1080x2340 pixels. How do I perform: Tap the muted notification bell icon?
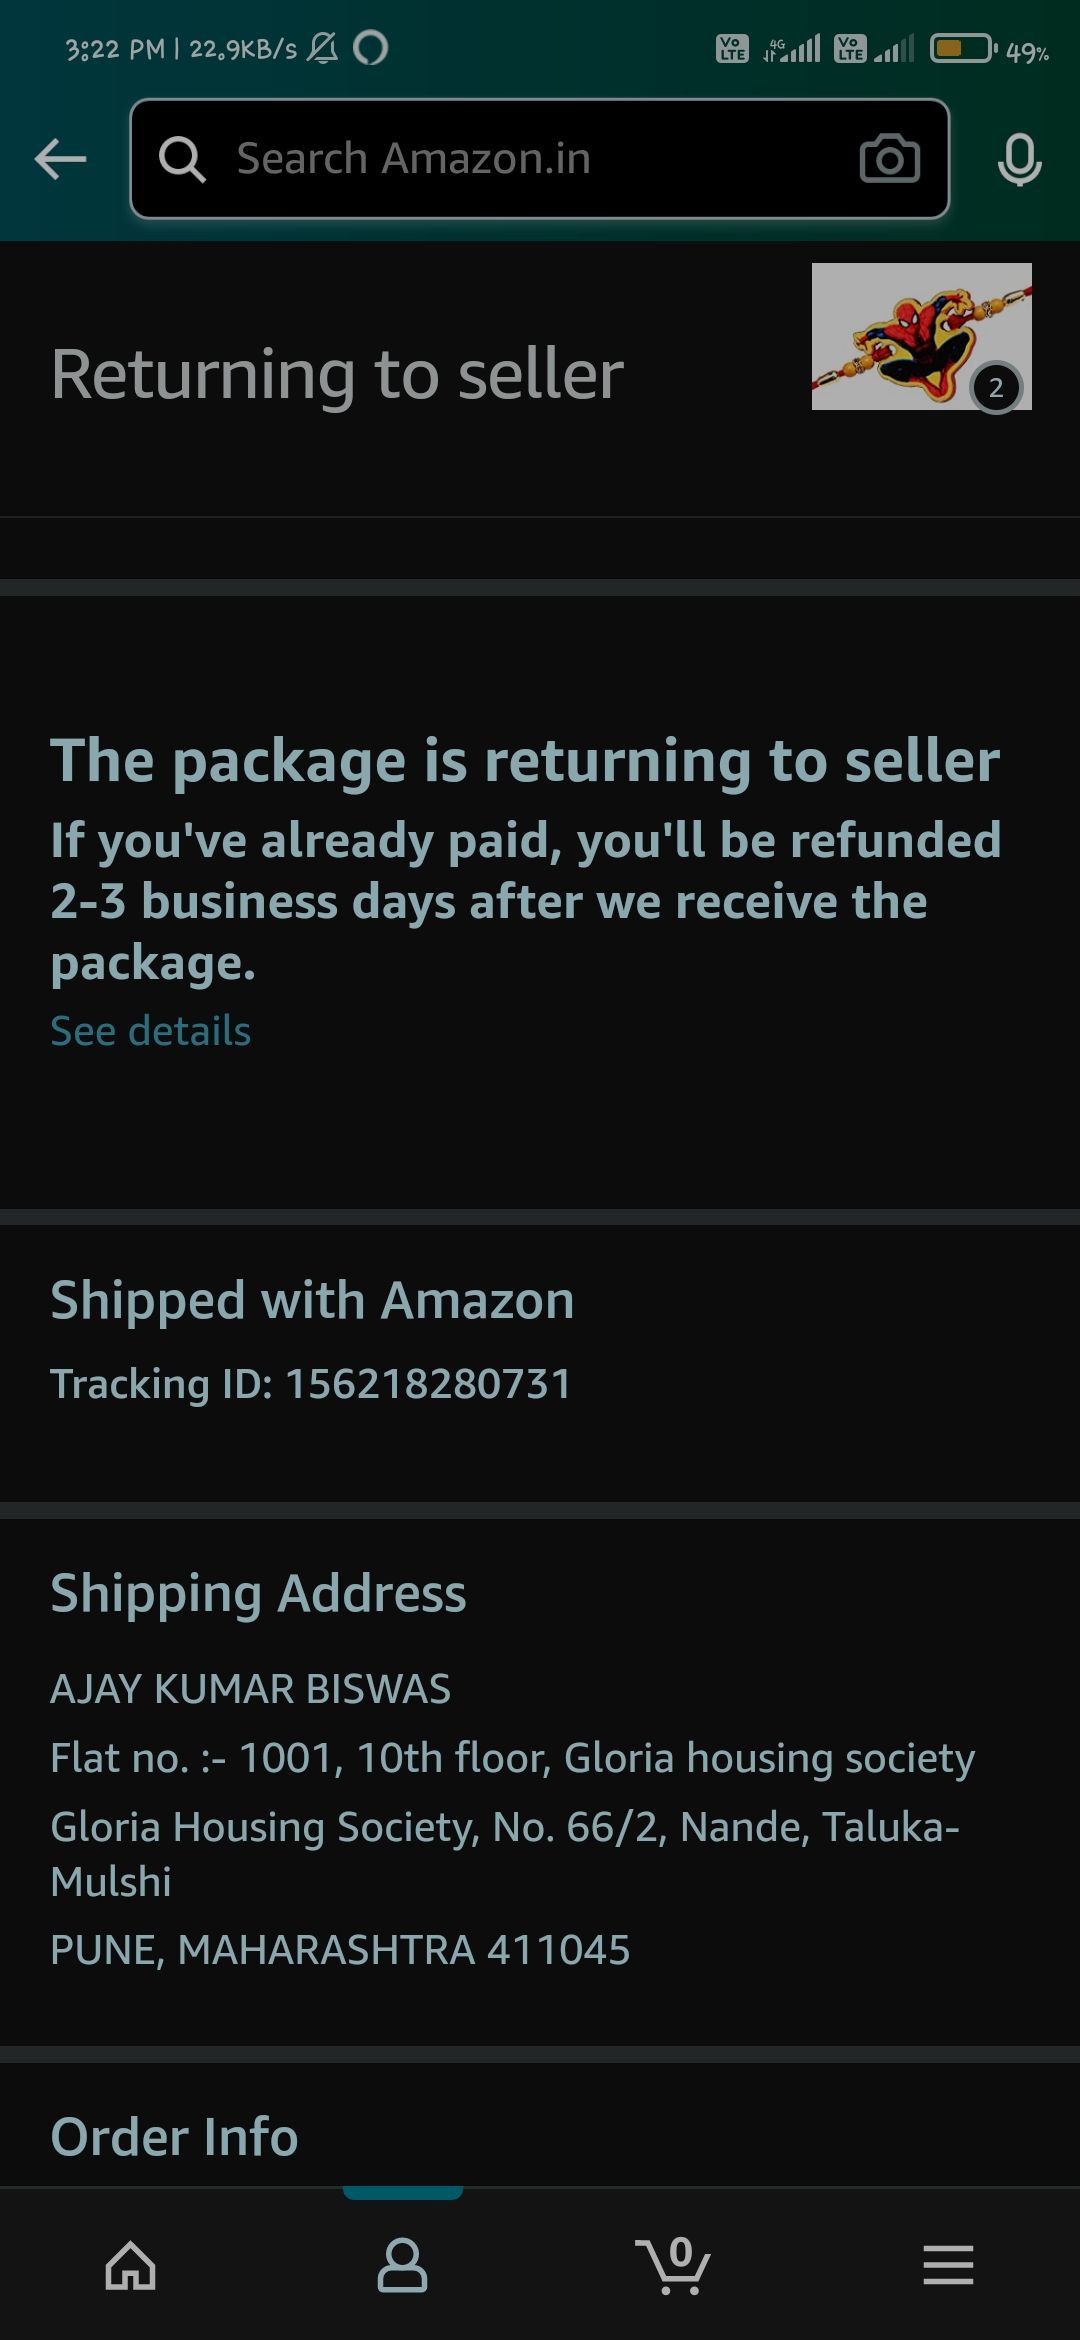point(323,48)
